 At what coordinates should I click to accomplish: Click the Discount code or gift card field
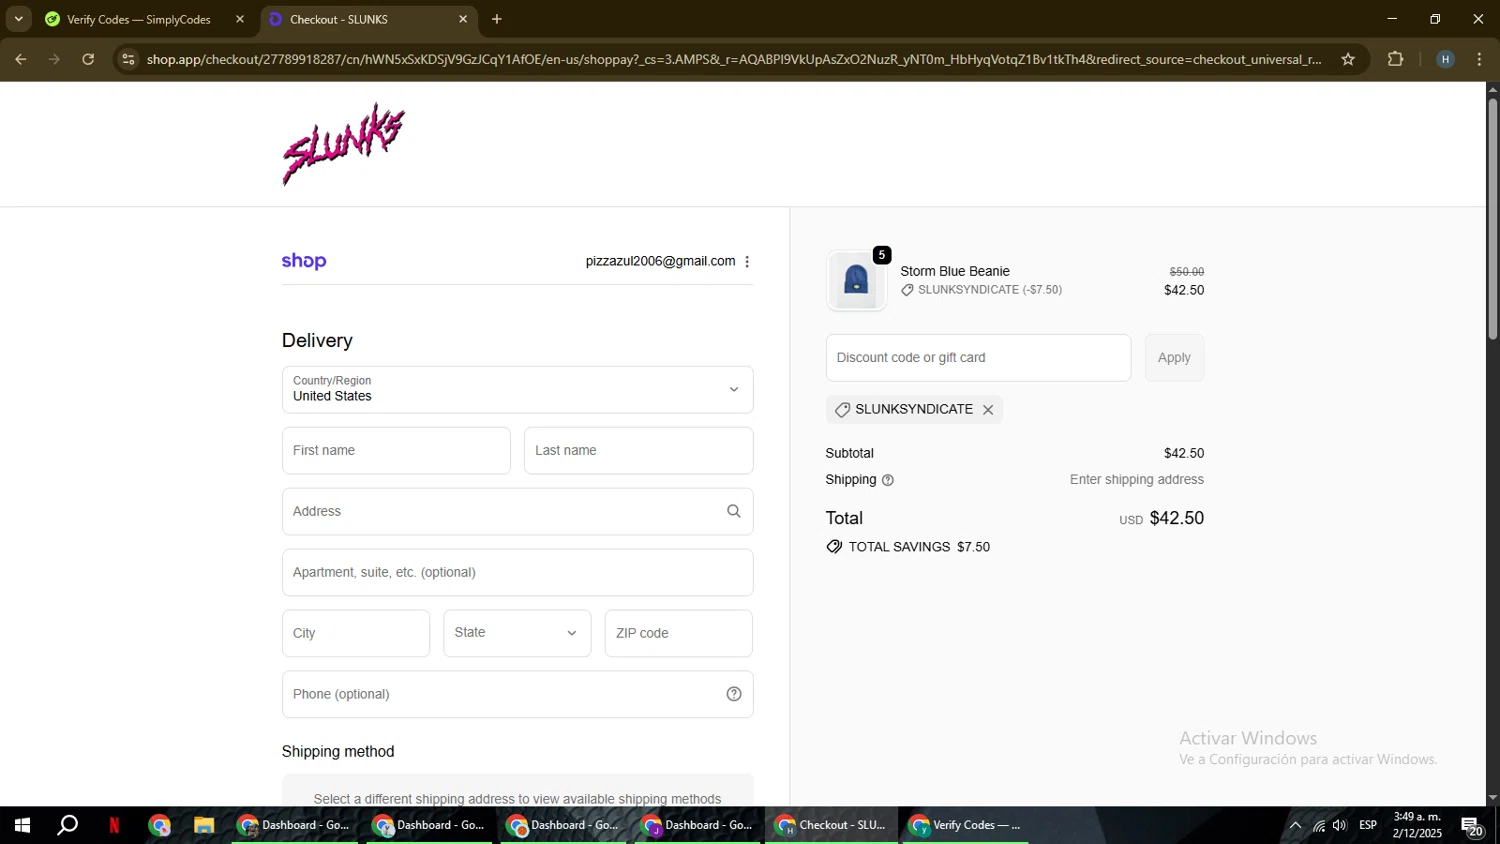pyautogui.click(x=978, y=357)
